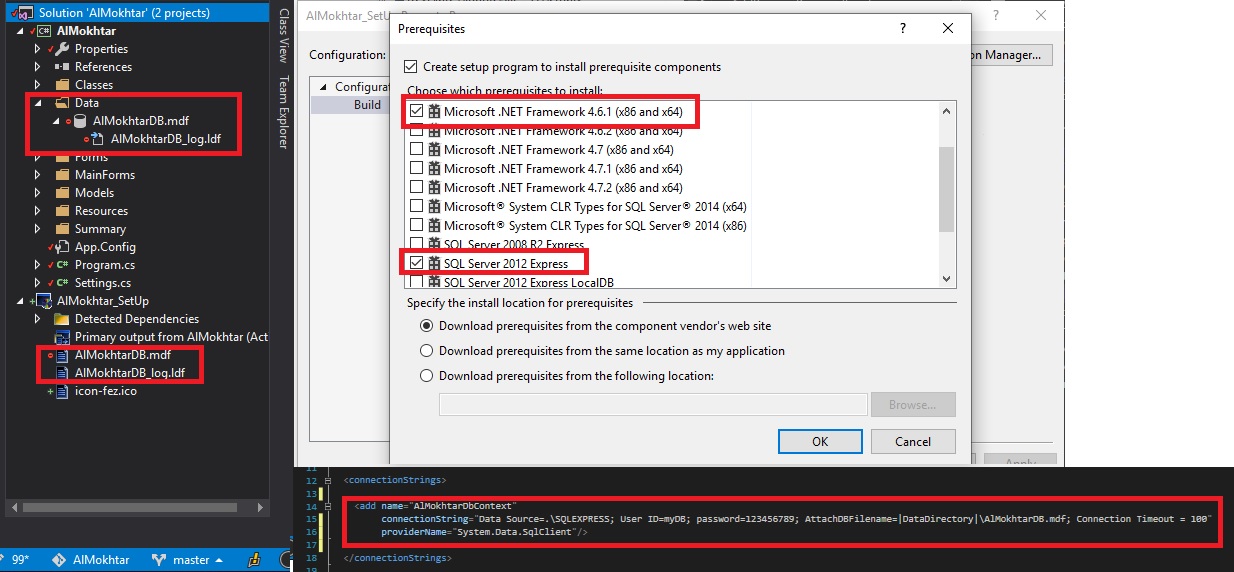The height and width of the screenshot is (572, 1234).
Task: Toggle Create setup program to install prerequisite components
Action: click(x=411, y=67)
